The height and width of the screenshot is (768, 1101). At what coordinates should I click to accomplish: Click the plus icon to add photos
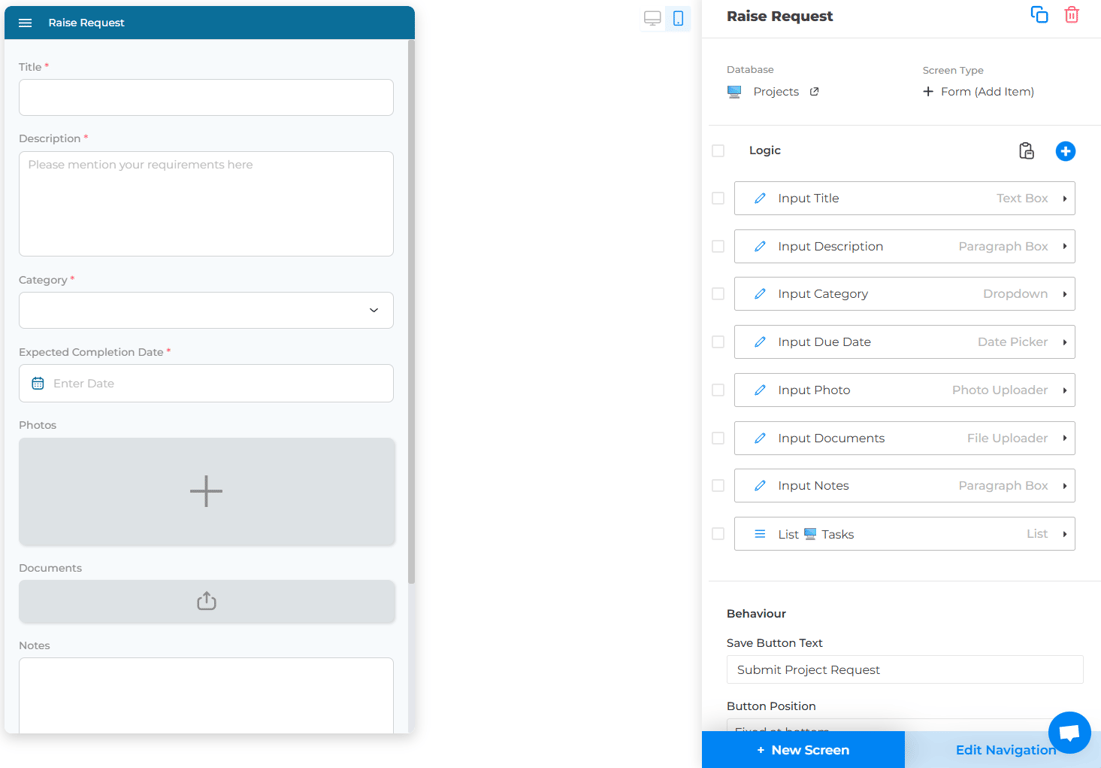click(206, 491)
